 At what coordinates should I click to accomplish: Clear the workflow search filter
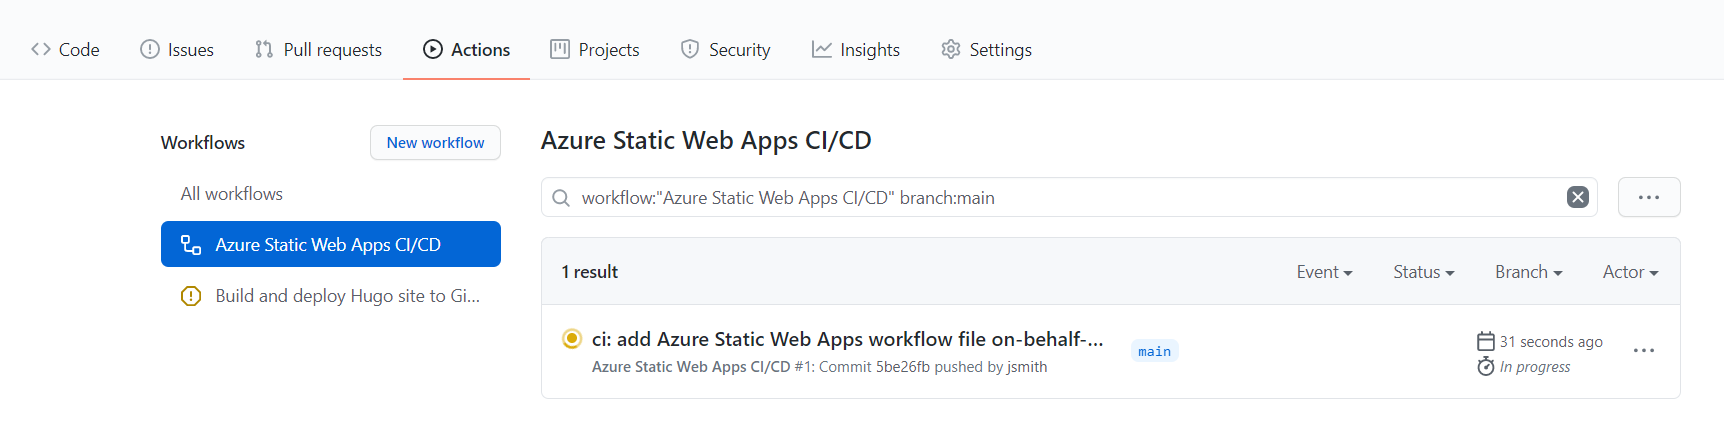pos(1577,197)
